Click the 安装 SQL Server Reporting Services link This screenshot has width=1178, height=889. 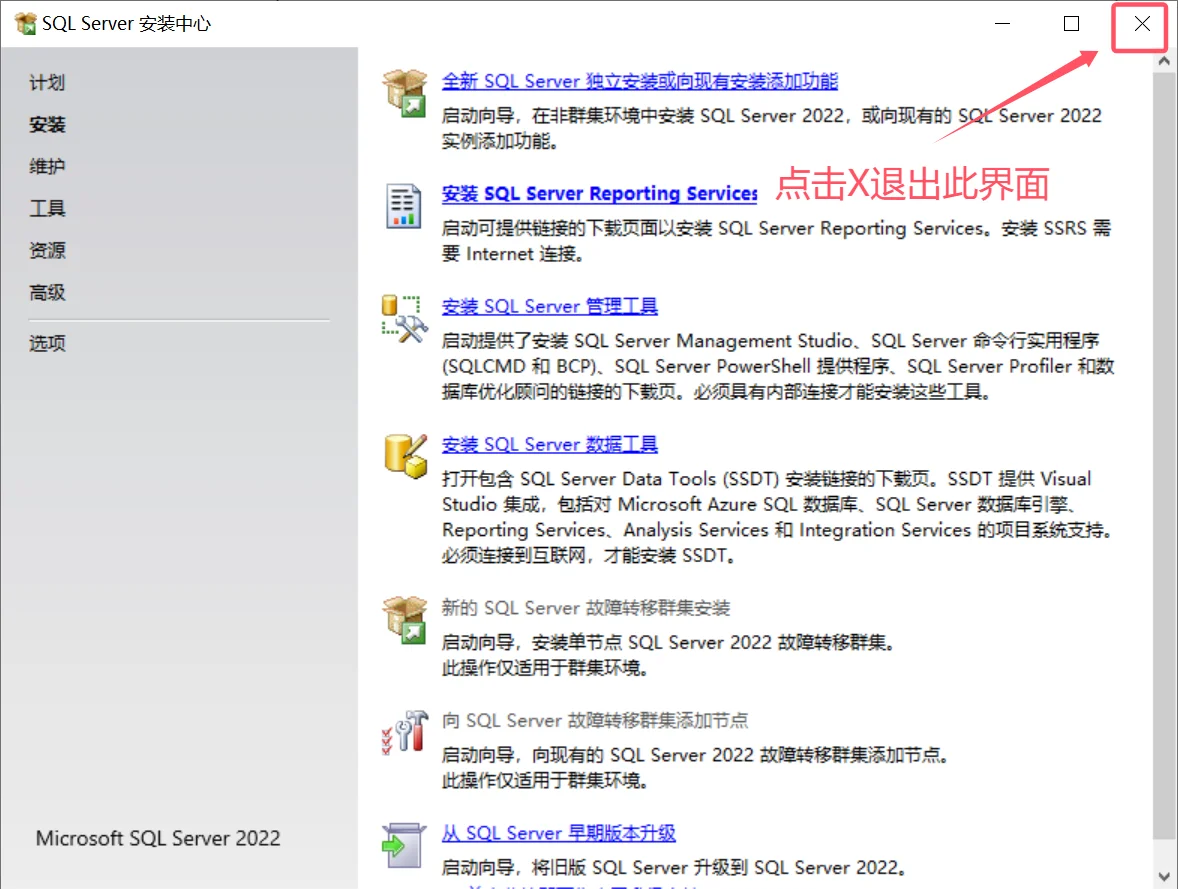click(600, 194)
